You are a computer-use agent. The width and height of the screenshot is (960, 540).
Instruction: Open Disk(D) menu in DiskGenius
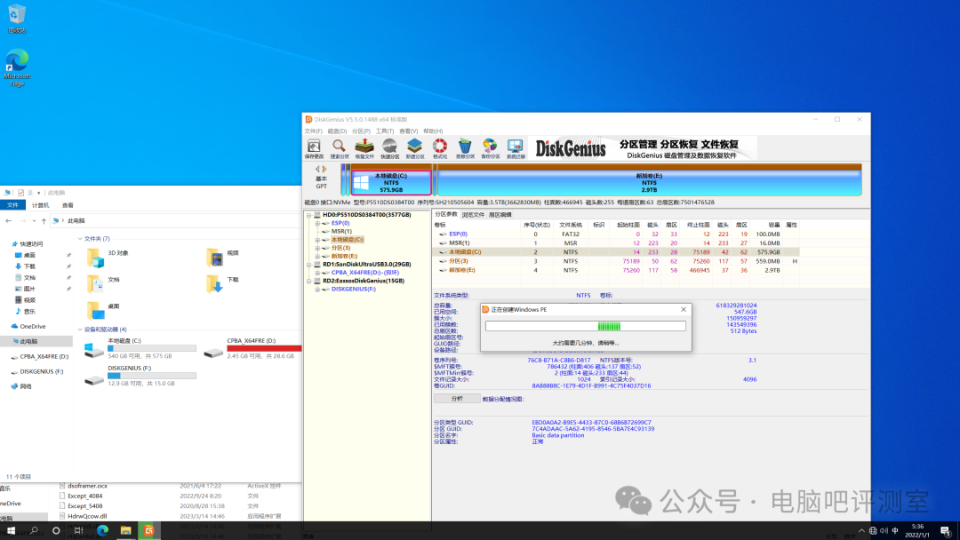[x=337, y=131]
